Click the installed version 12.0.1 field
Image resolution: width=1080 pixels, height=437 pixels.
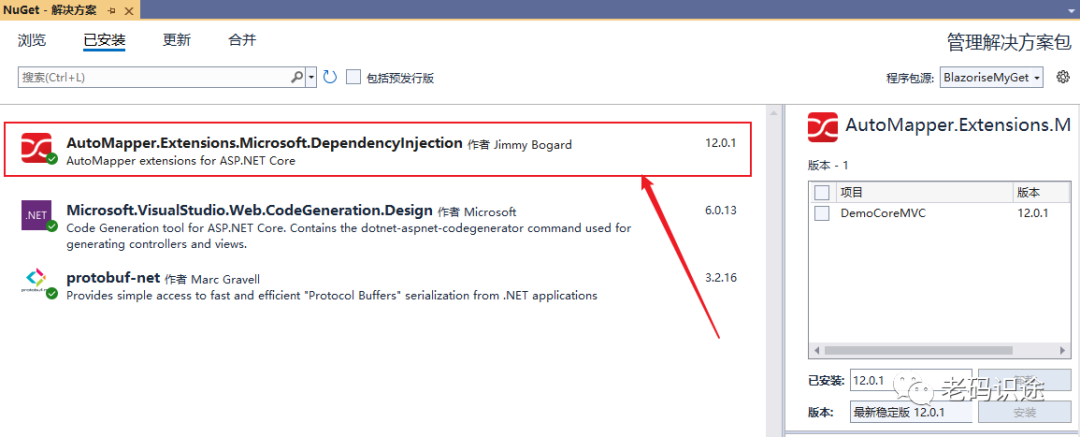(911, 380)
